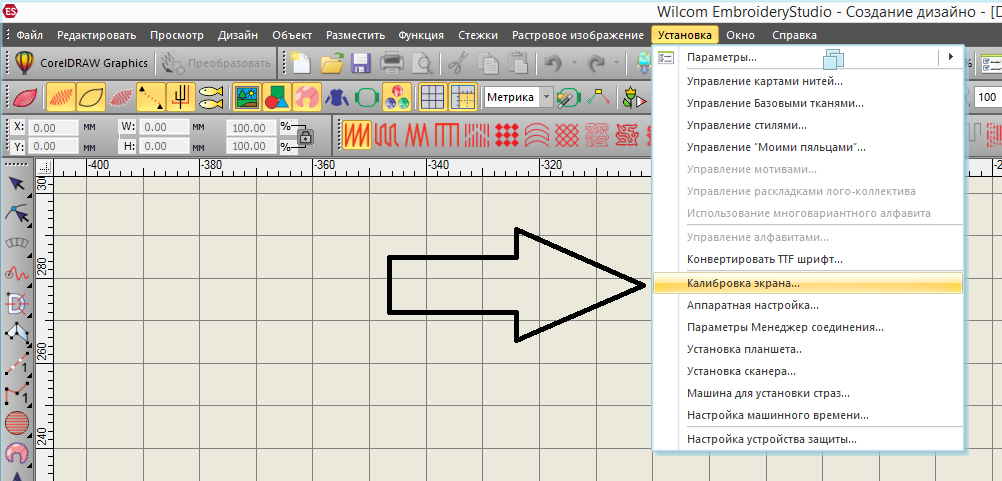
Task: Open print preview magnifier icon
Action: (x=422, y=63)
